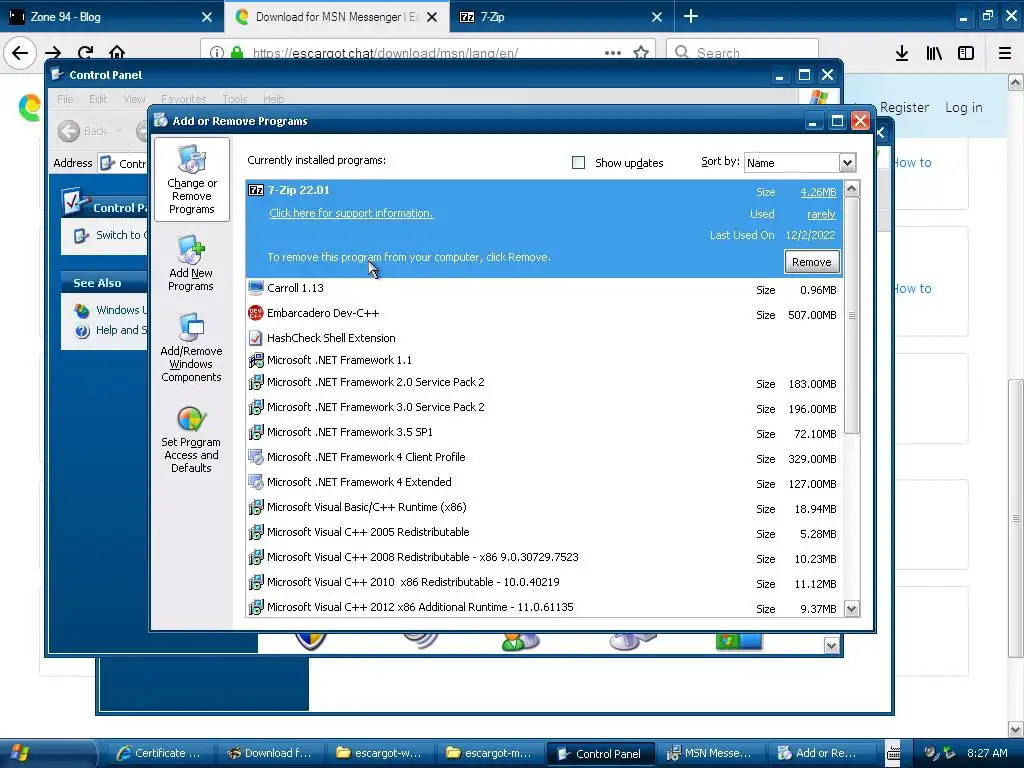This screenshot has width=1024, height=768.
Task: Open View menu in Control Panel
Action: click(x=134, y=99)
